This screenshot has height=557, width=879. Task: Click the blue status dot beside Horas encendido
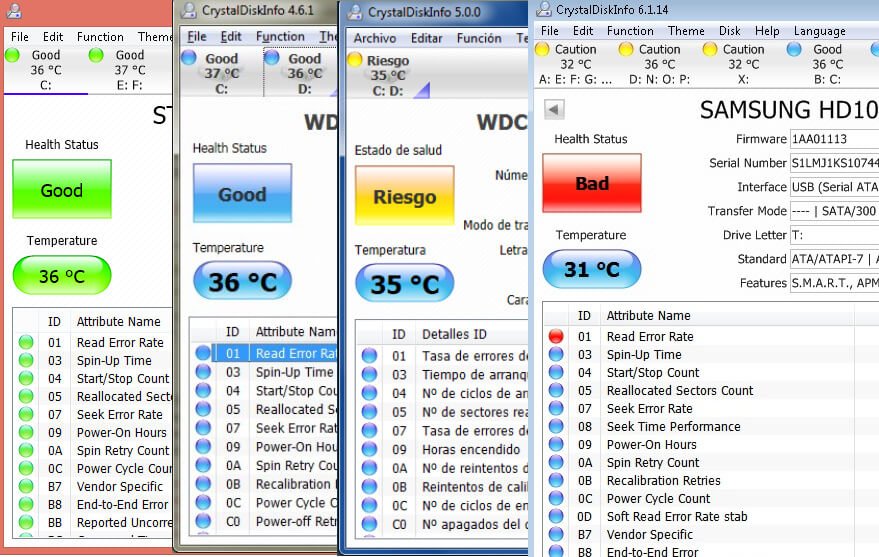369,449
